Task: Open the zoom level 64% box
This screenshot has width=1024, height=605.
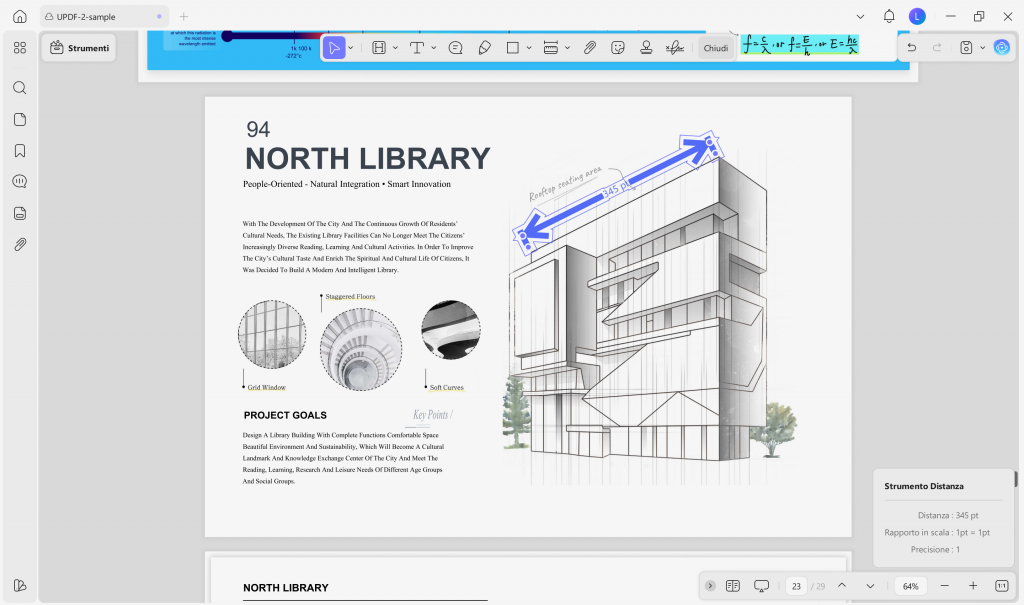Action: [910, 586]
